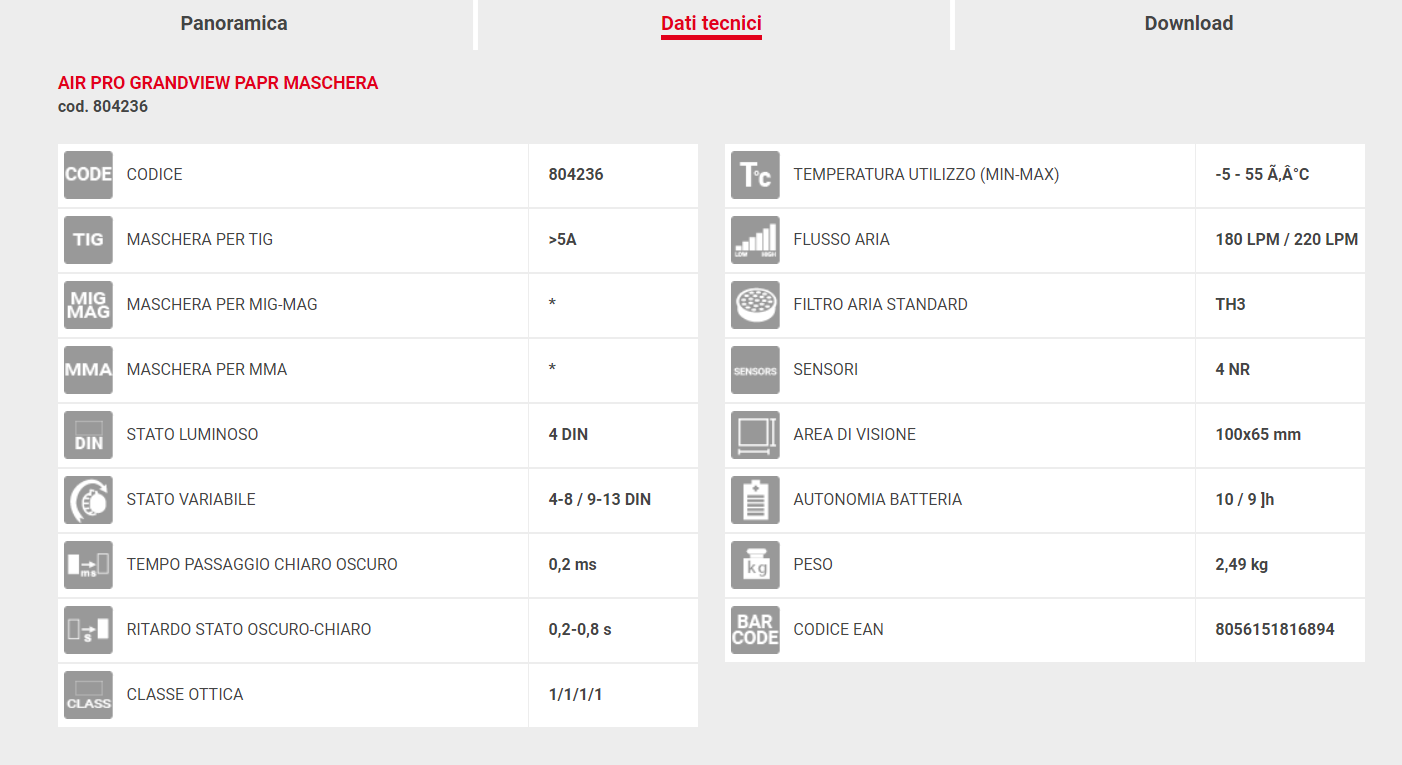1402x765 pixels.
Task: Click the 4-8 / 9-13 DIN value
Action: [x=600, y=500]
